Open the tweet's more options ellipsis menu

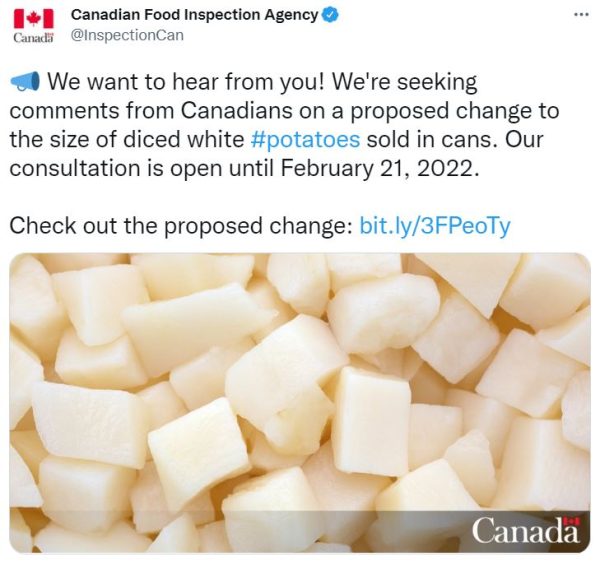(x=581, y=15)
